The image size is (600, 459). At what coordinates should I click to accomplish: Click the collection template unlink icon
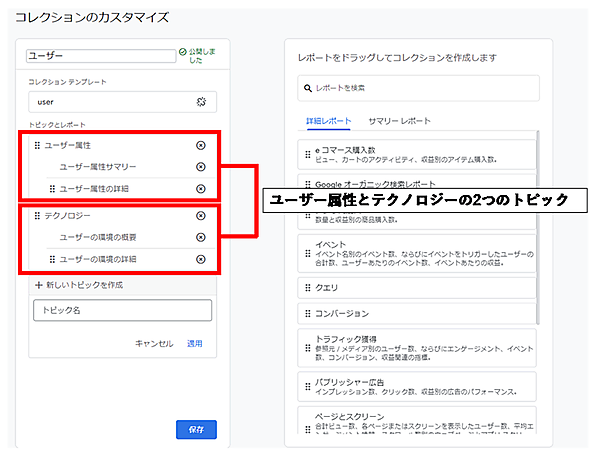[x=201, y=102]
